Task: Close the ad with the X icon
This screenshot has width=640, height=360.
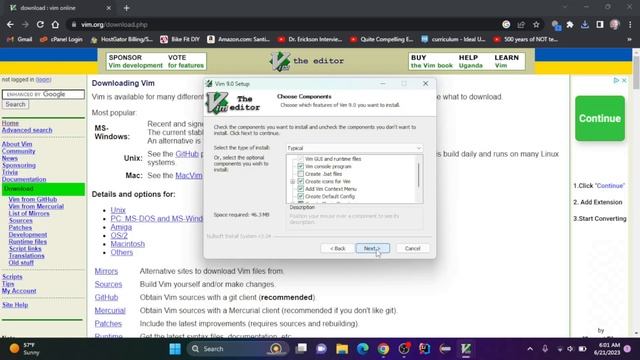Action: coord(624,80)
